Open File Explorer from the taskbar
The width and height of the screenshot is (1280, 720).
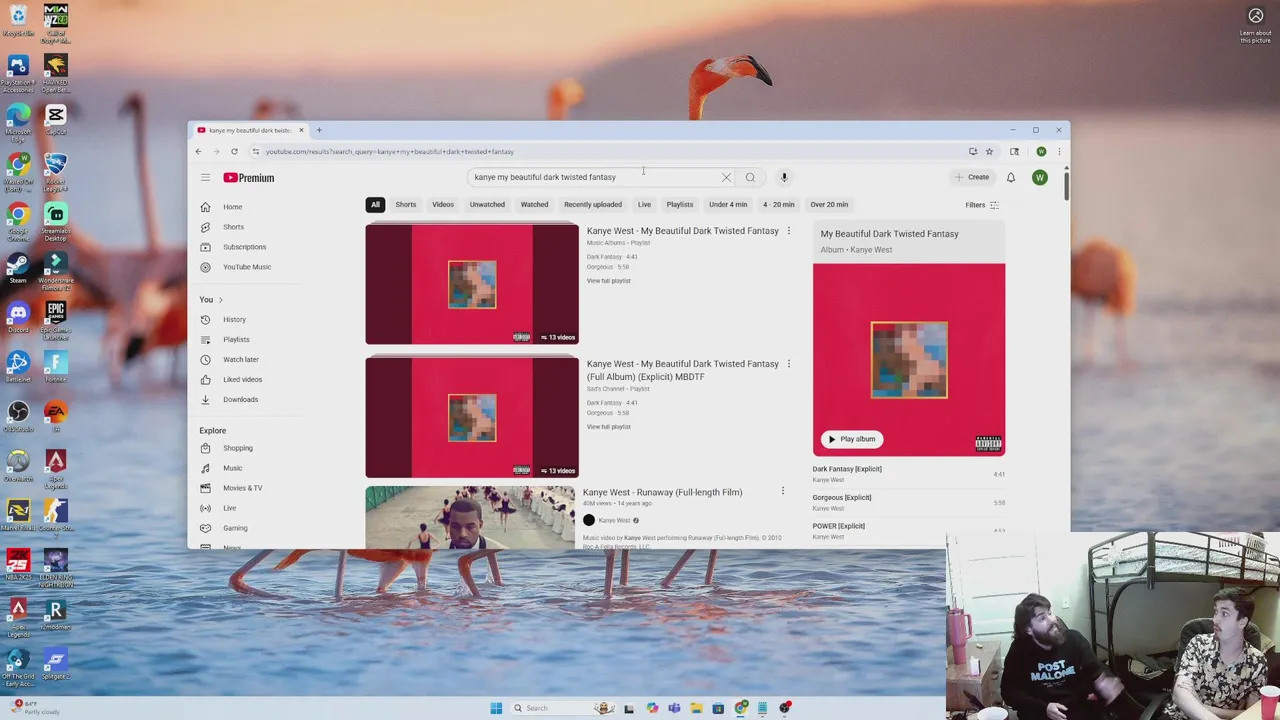click(x=696, y=708)
